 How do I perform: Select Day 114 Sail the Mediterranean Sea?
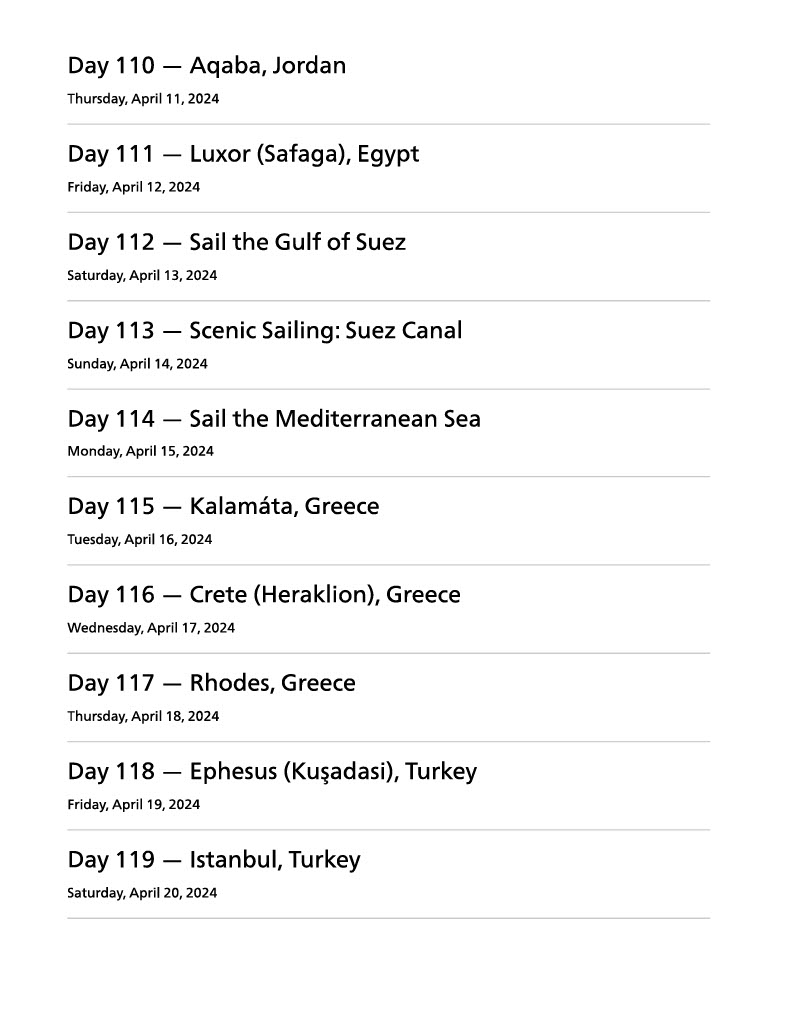[x=274, y=418]
